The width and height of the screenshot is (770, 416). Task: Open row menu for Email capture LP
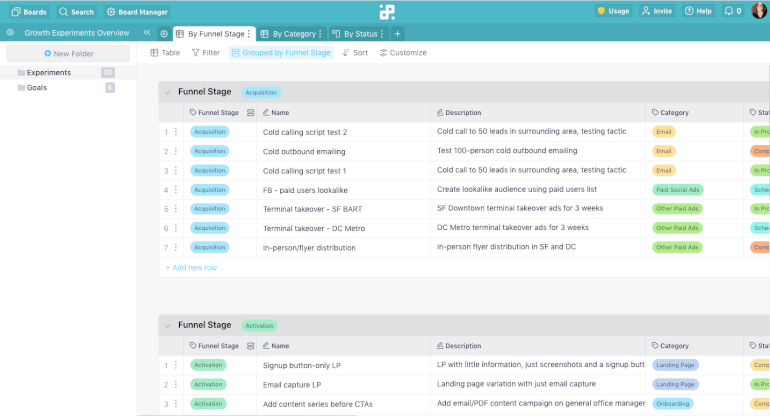pos(176,385)
